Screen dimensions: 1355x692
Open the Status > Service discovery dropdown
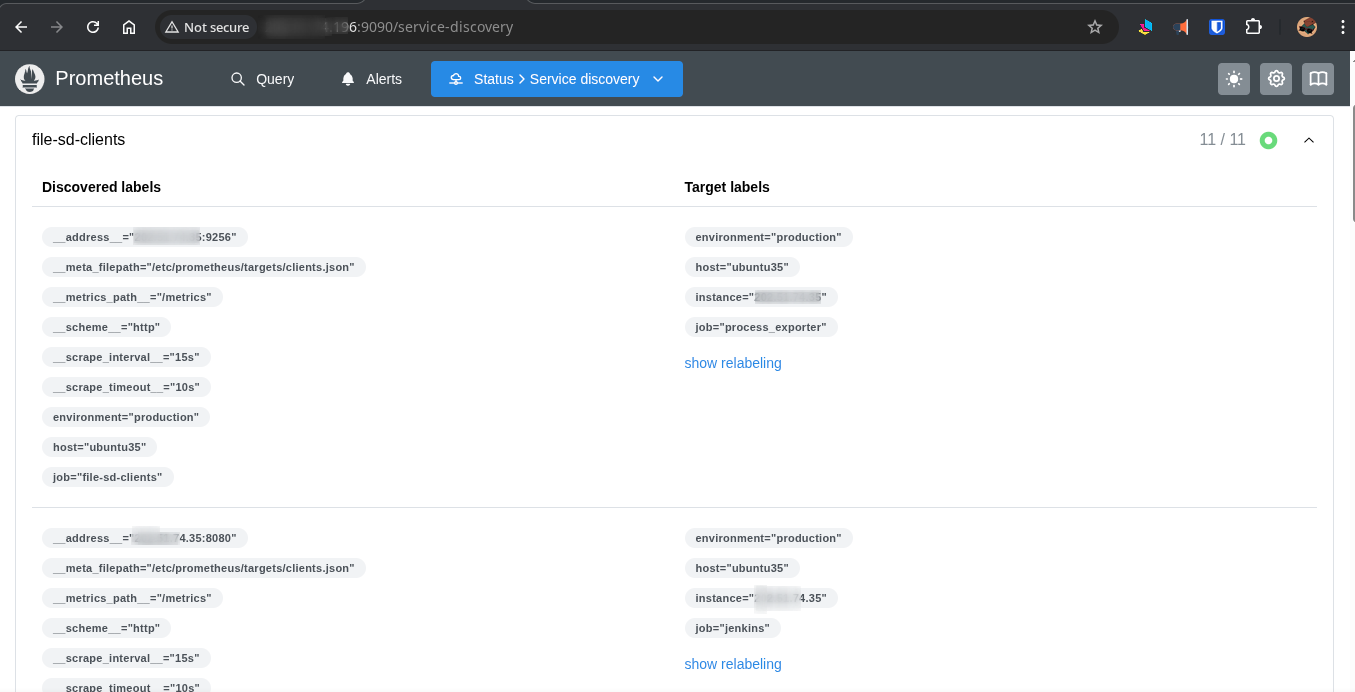556,78
